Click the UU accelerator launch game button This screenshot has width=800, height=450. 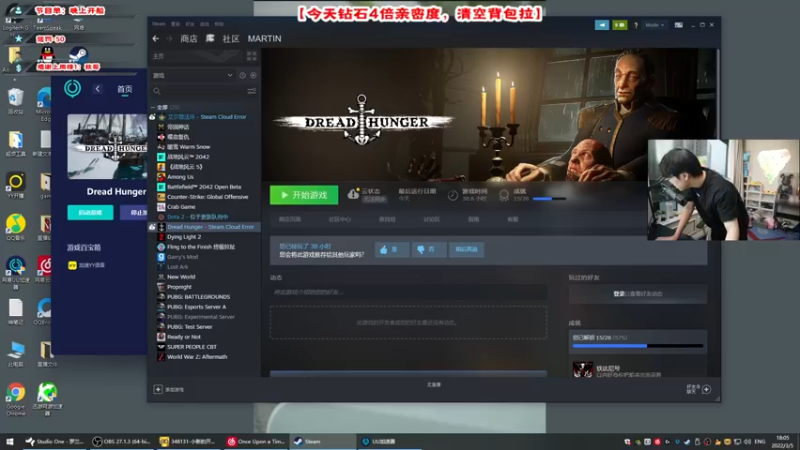click(x=90, y=213)
